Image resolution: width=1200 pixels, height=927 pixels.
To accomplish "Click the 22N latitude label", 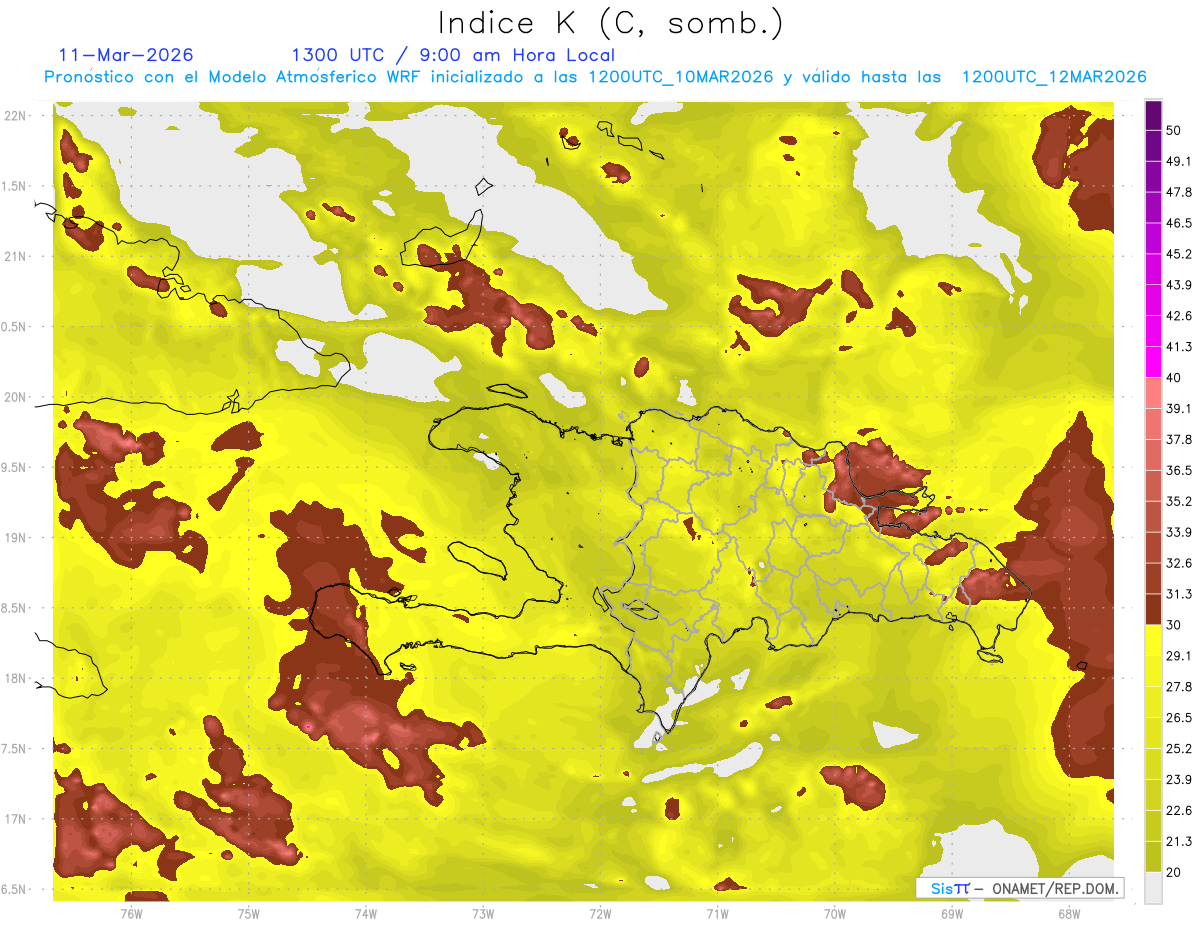I will click(x=15, y=115).
